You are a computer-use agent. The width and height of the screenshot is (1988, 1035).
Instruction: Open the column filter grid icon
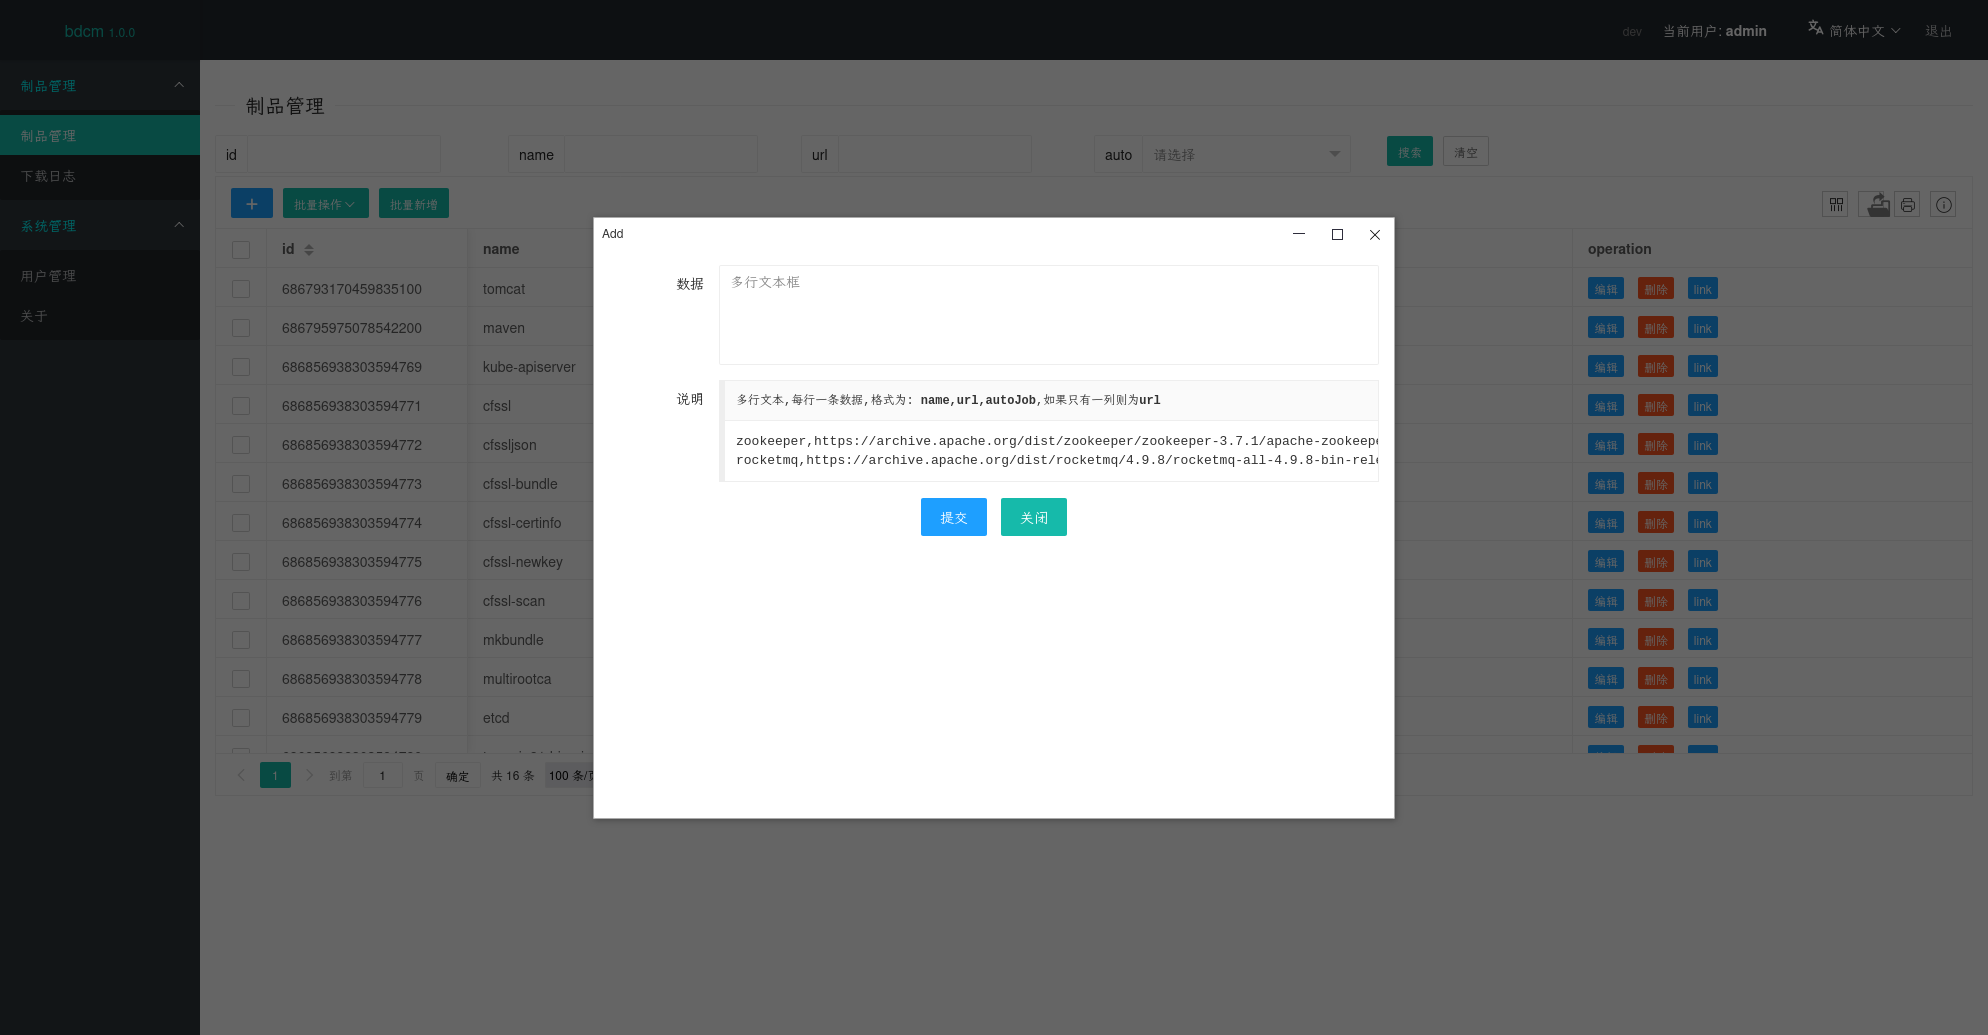[x=1835, y=205]
